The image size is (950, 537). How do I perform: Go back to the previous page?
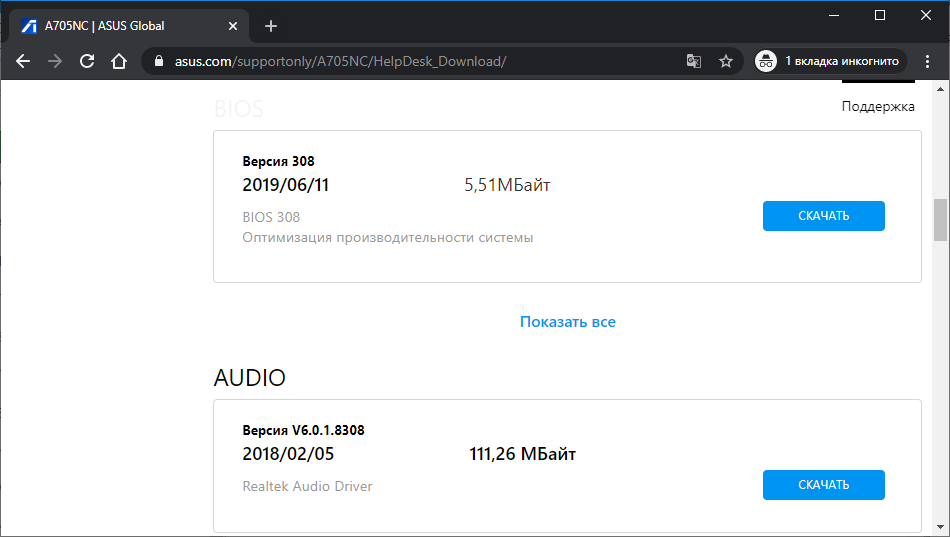click(23, 61)
